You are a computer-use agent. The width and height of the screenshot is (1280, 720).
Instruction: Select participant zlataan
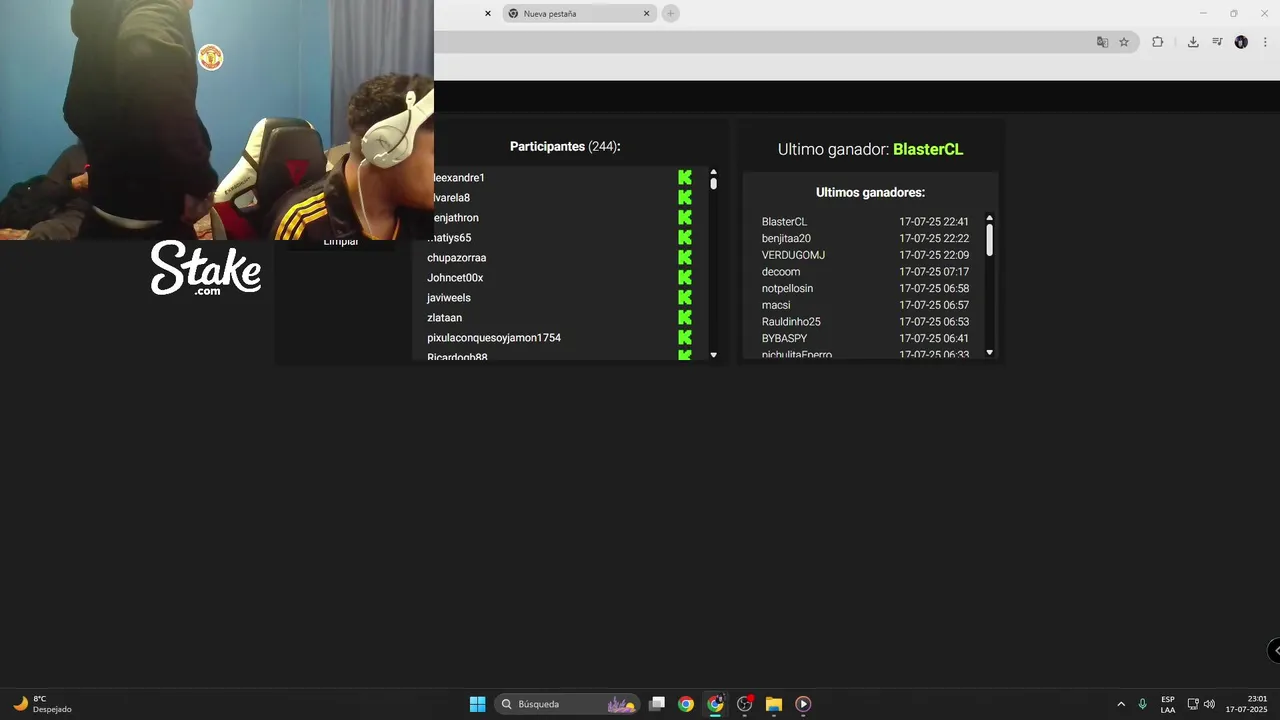pyautogui.click(x=444, y=318)
